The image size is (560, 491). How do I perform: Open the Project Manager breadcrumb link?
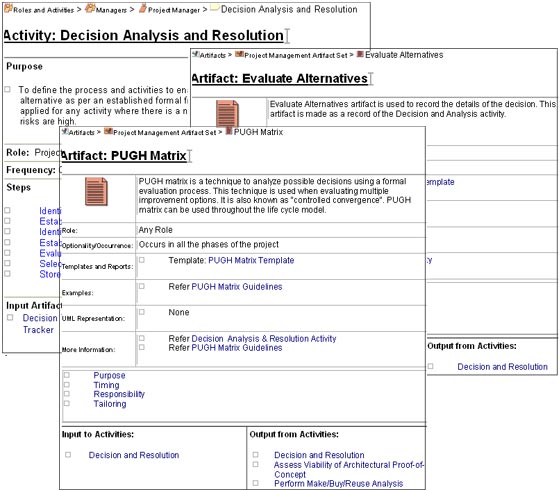[174, 10]
